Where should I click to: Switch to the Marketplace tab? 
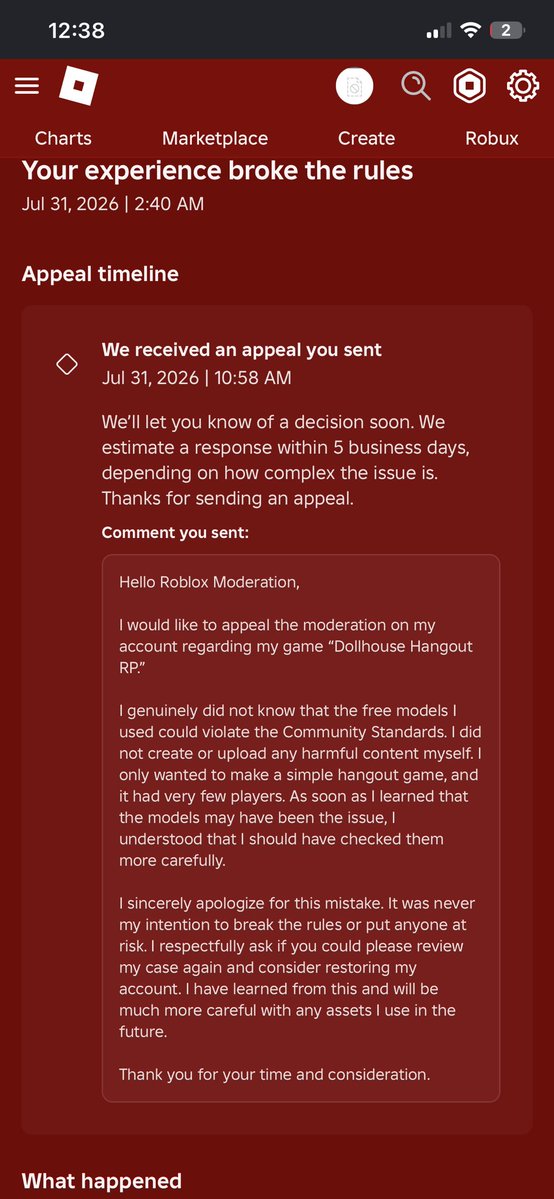click(215, 138)
